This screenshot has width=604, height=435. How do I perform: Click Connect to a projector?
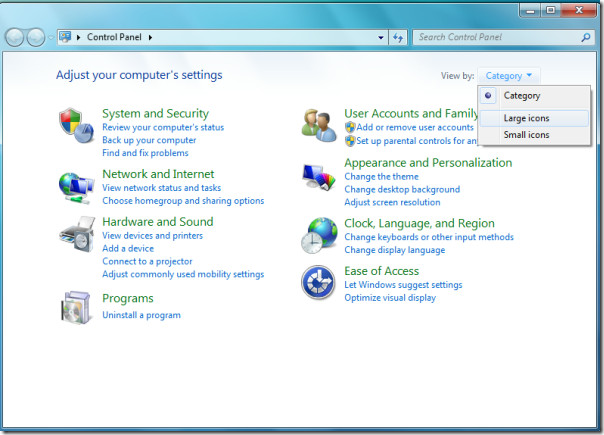[x=147, y=261]
